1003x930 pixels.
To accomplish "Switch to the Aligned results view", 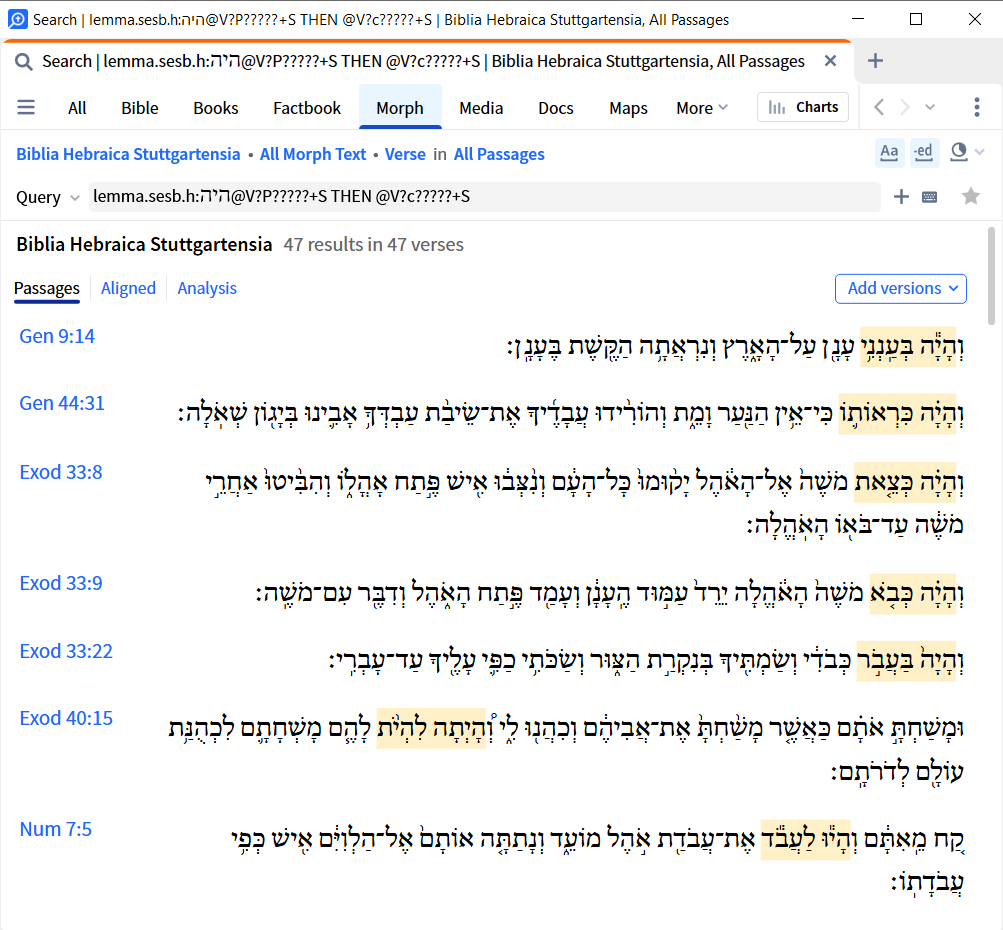I will tap(128, 288).
